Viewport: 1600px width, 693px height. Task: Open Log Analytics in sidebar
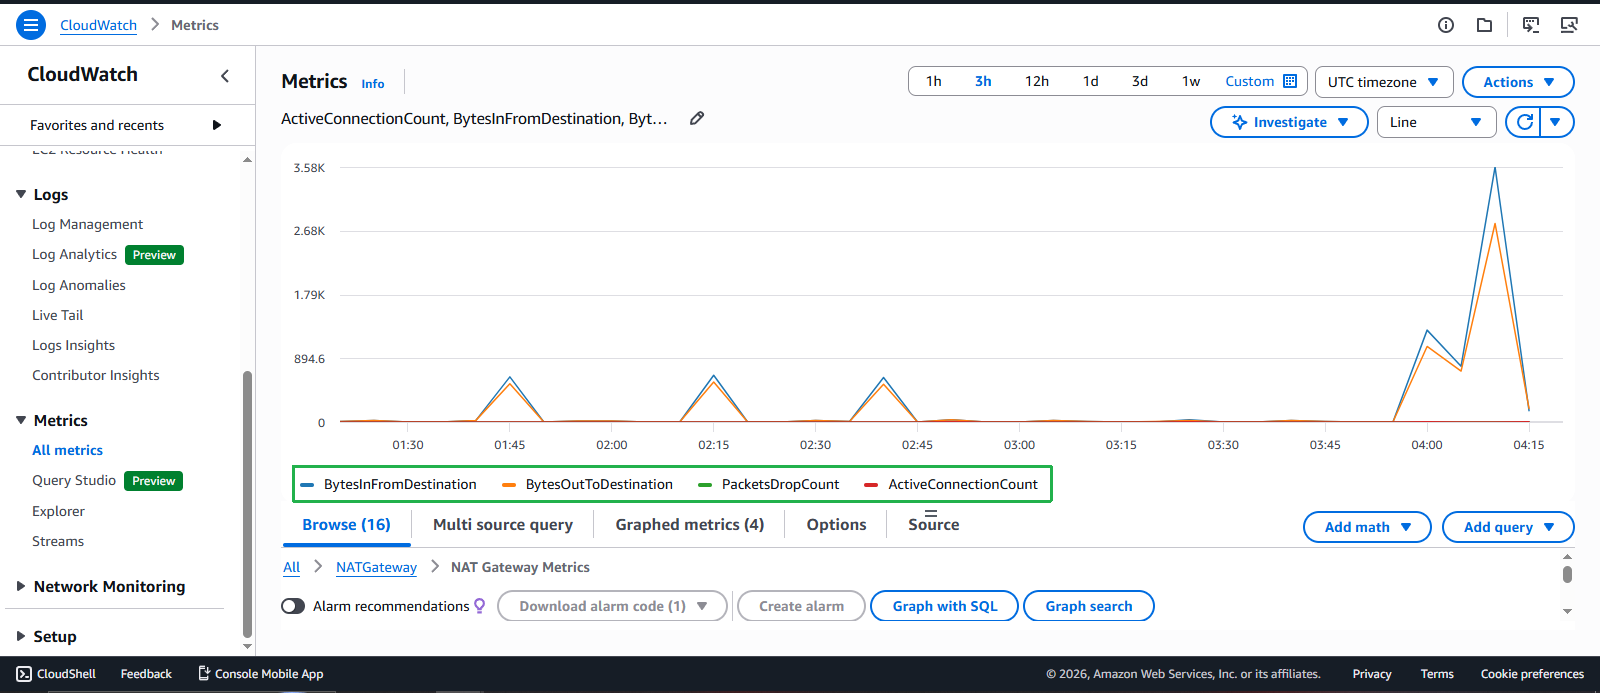coord(74,254)
